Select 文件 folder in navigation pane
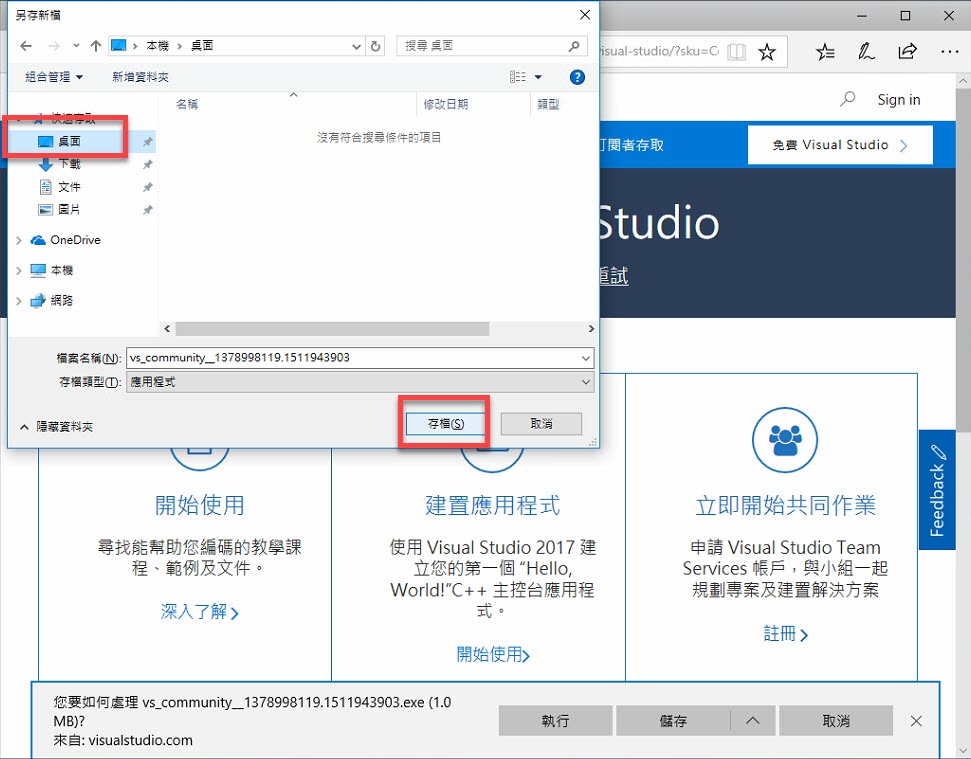 (69, 187)
